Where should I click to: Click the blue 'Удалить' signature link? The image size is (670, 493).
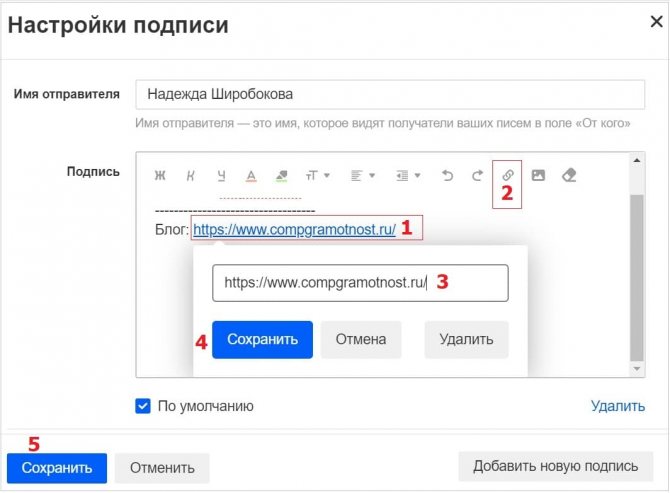click(617, 406)
